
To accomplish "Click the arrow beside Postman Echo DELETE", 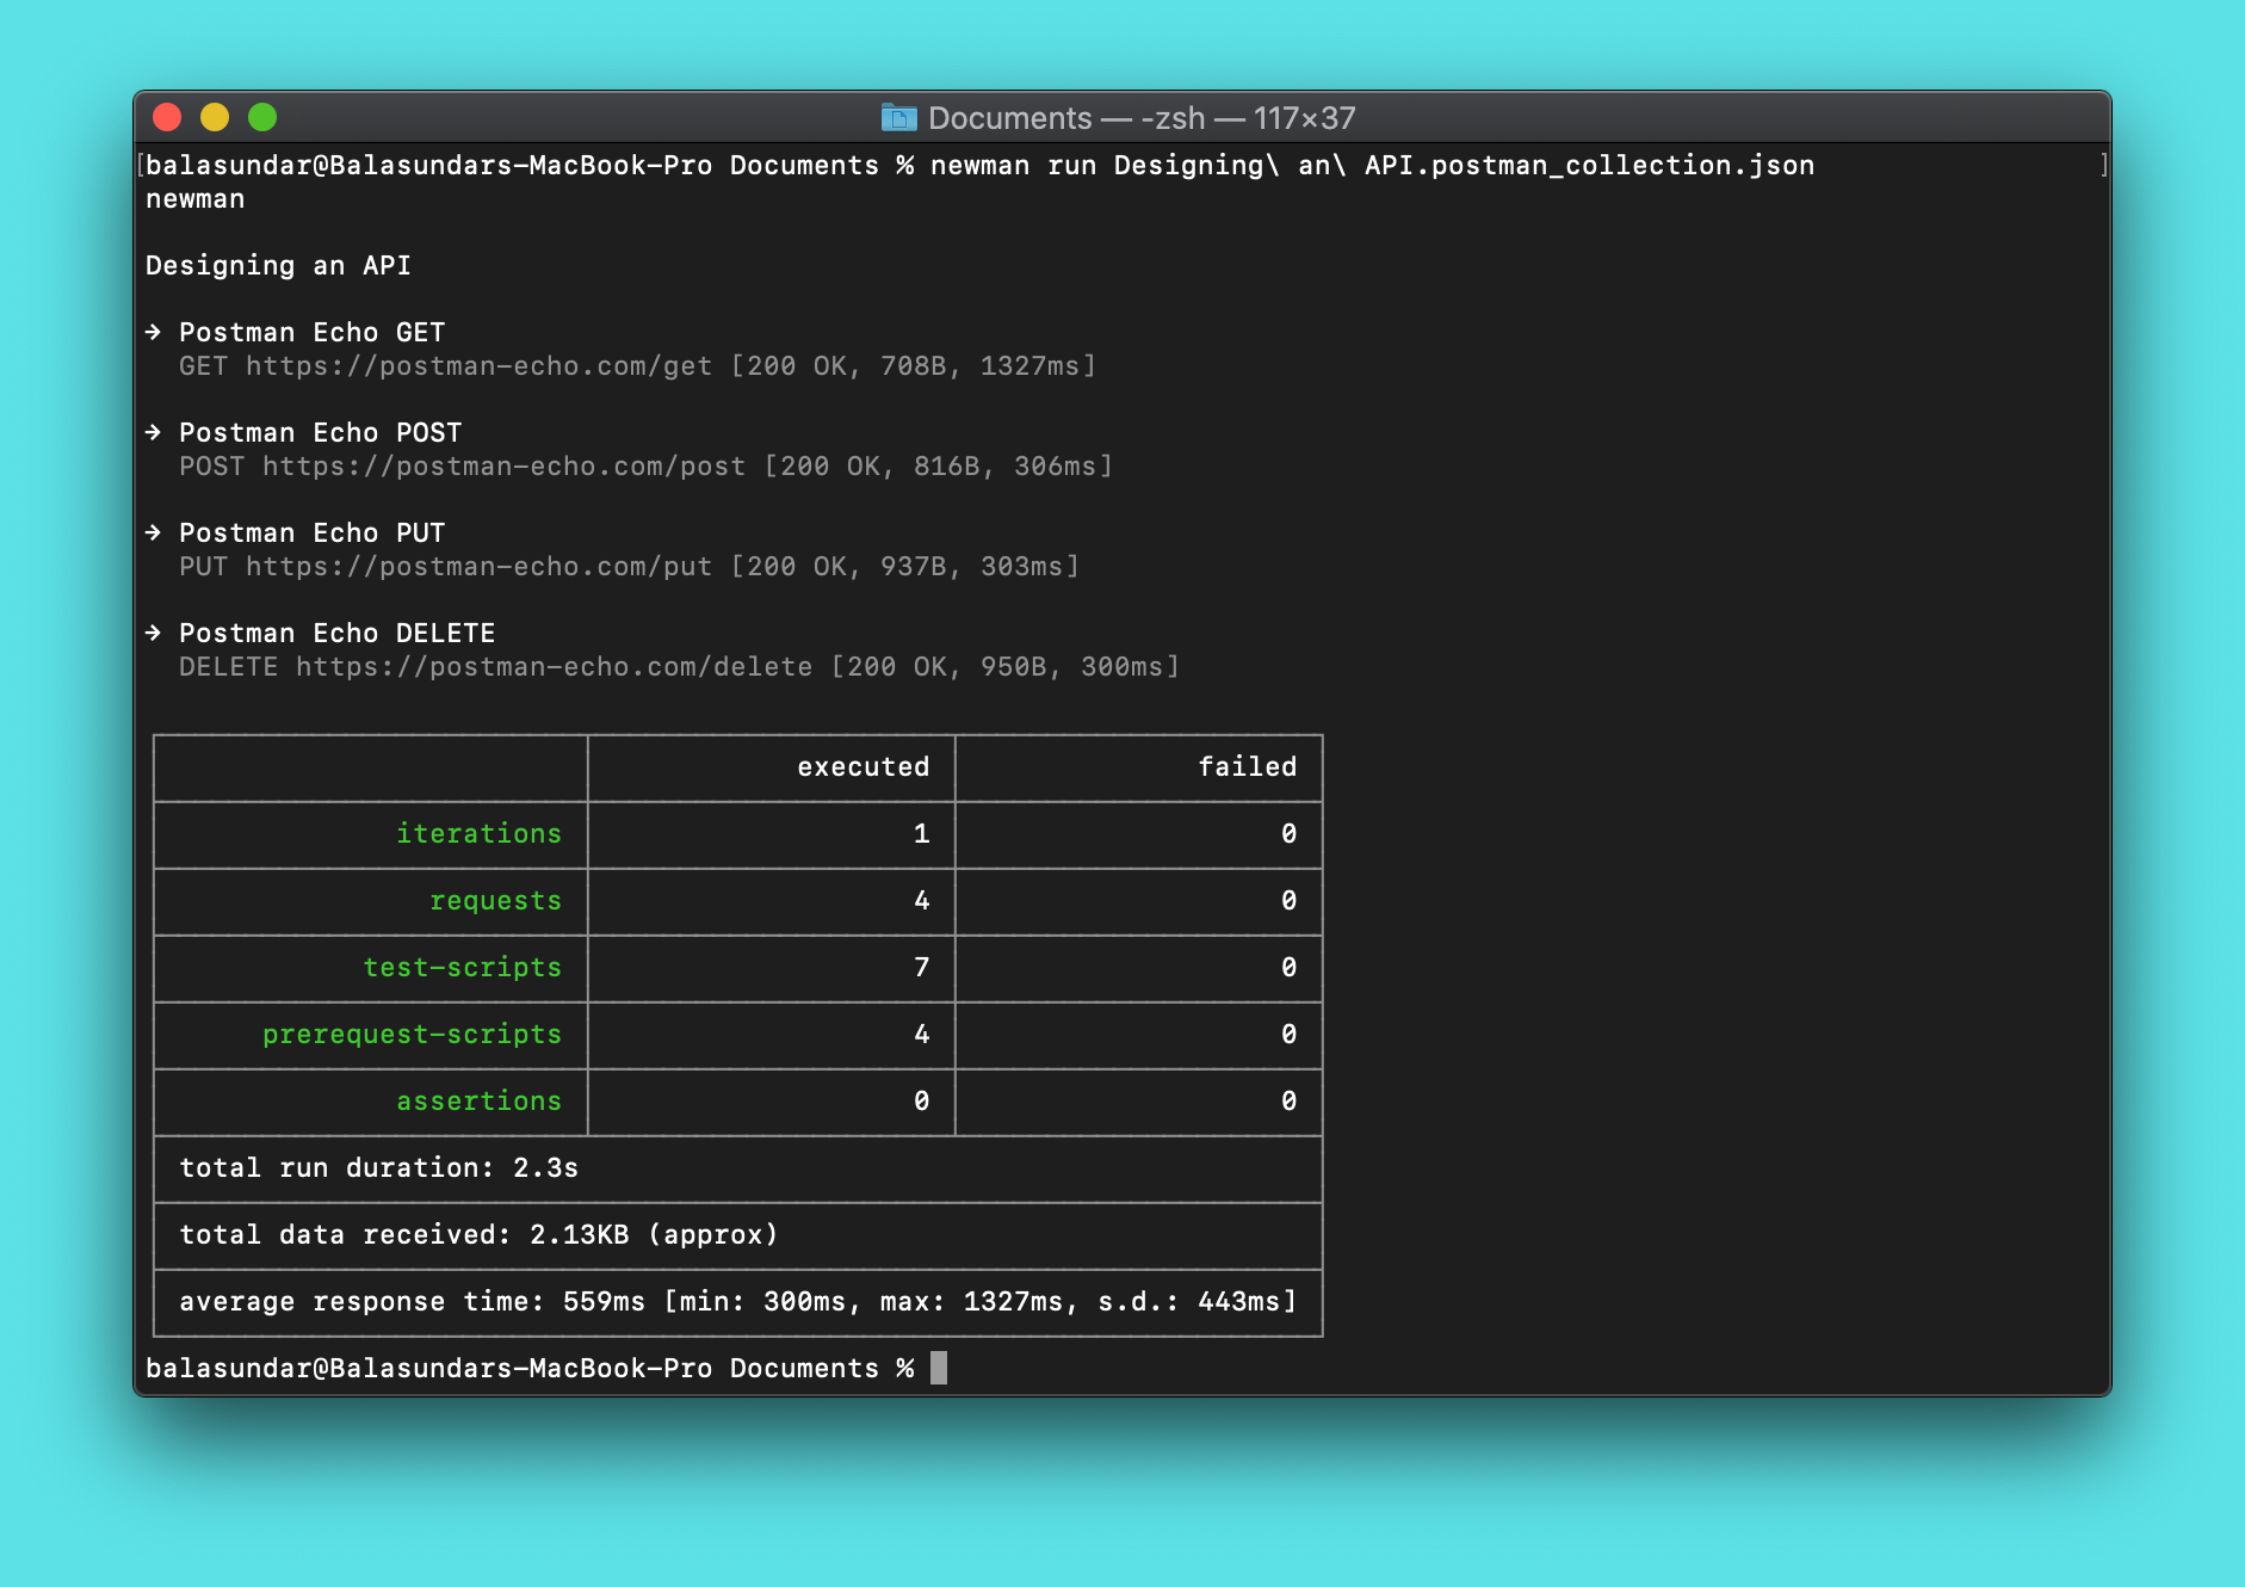I will 153,632.
